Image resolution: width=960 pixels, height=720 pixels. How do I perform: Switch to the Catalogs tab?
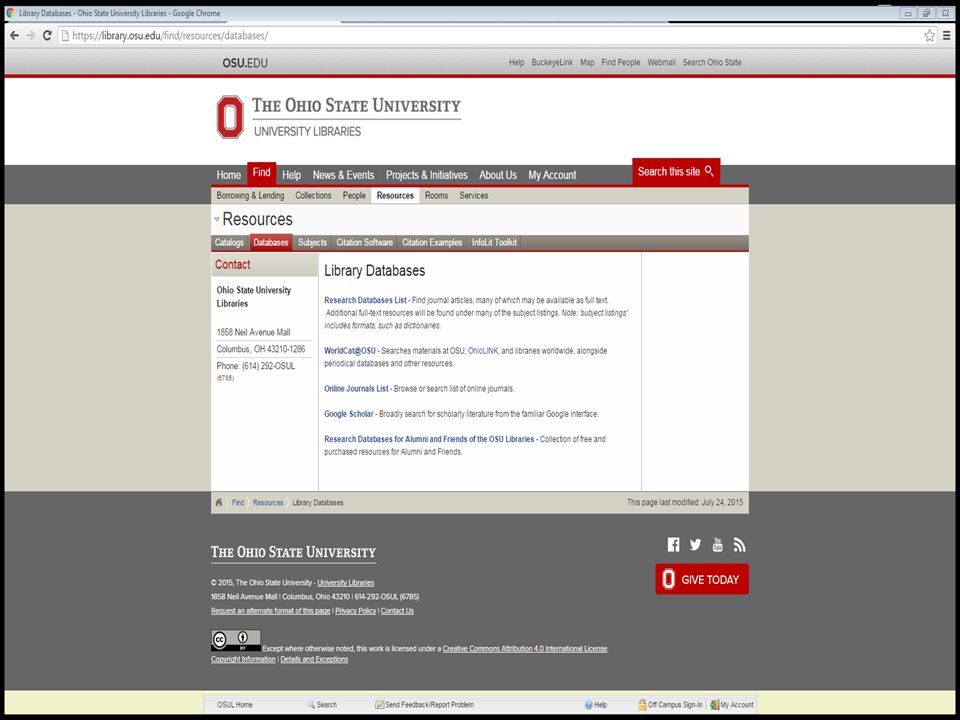(x=229, y=242)
